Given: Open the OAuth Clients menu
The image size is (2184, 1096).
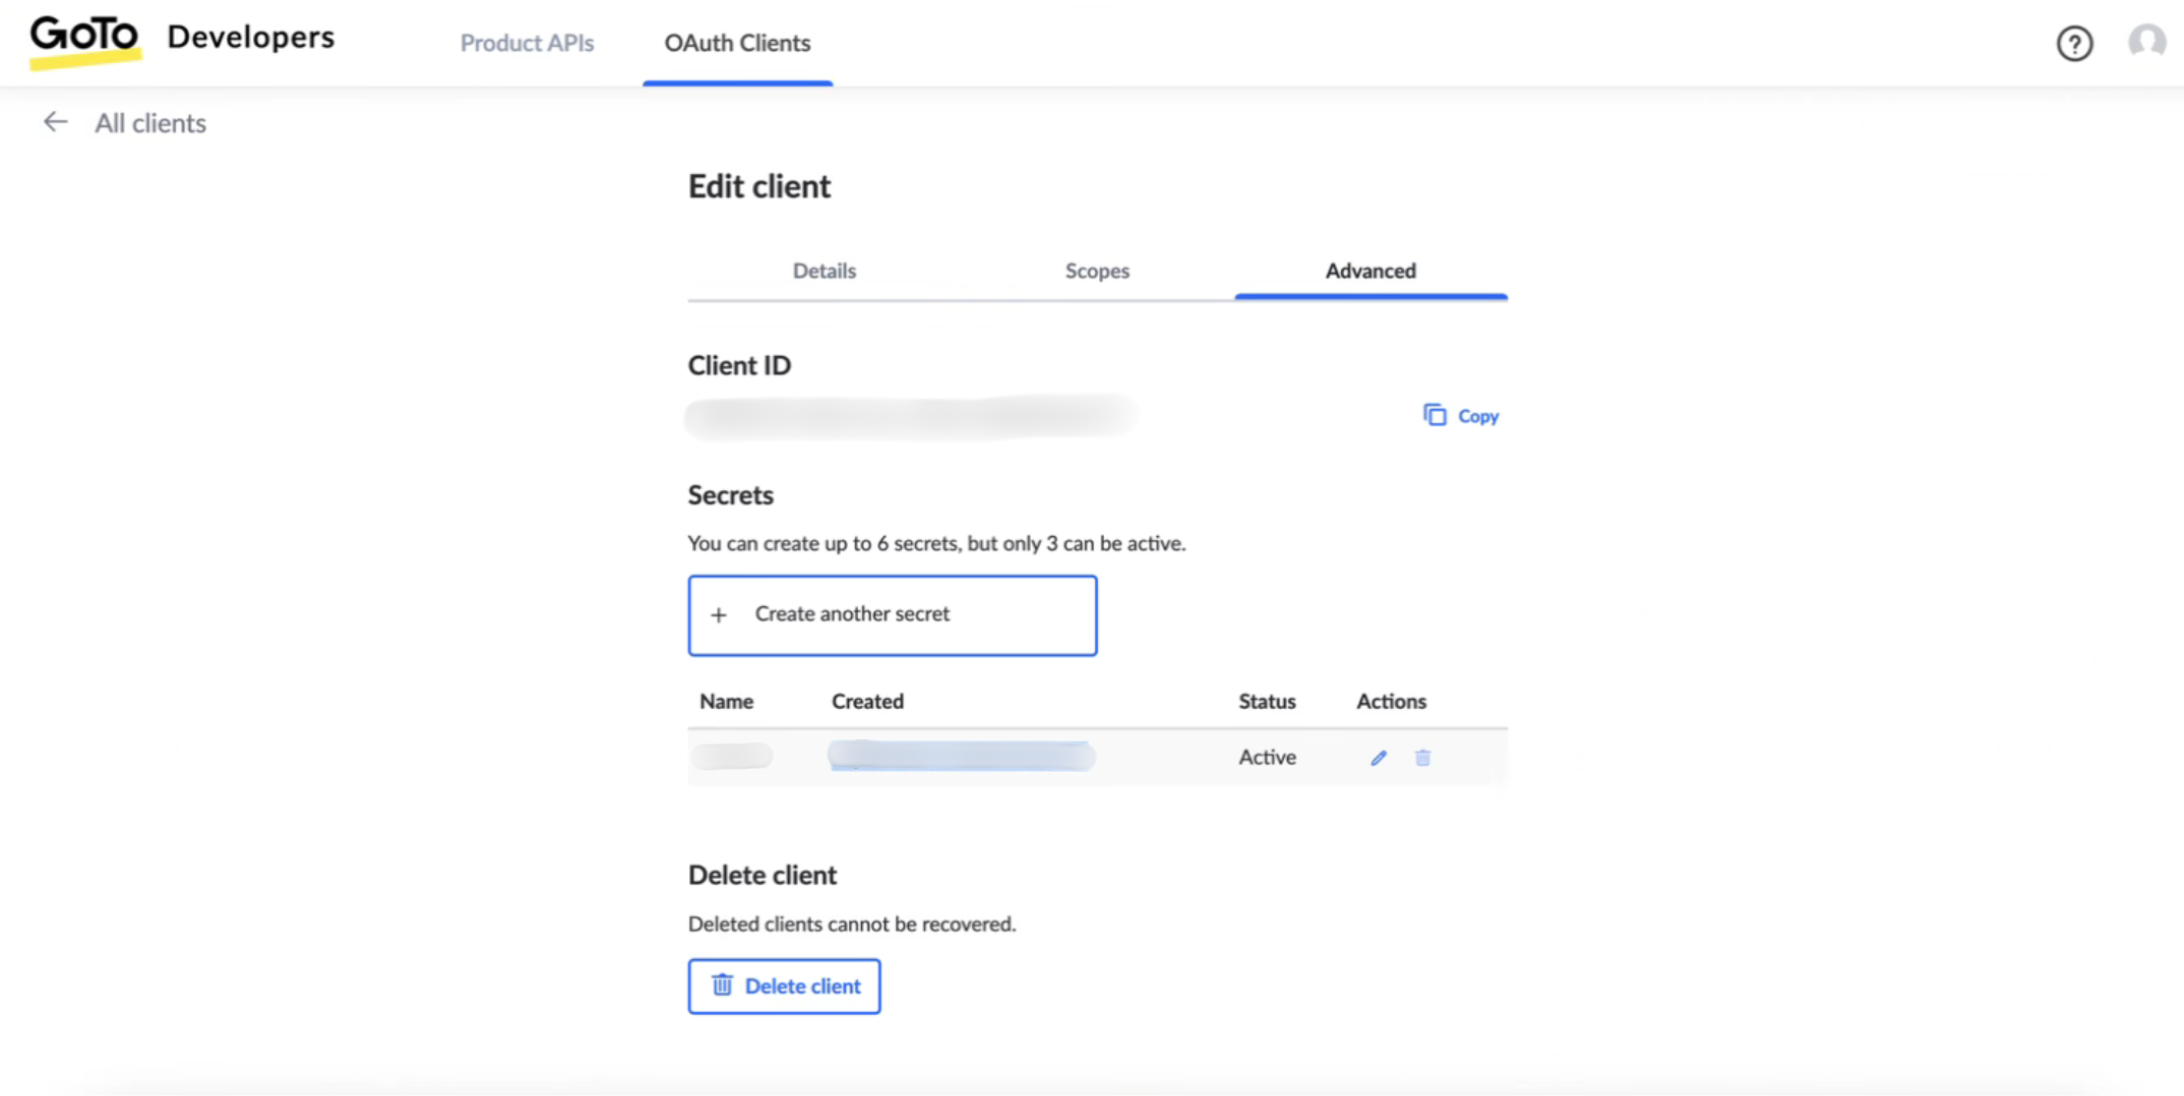Looking at the screenshot, I should point(737,43).
